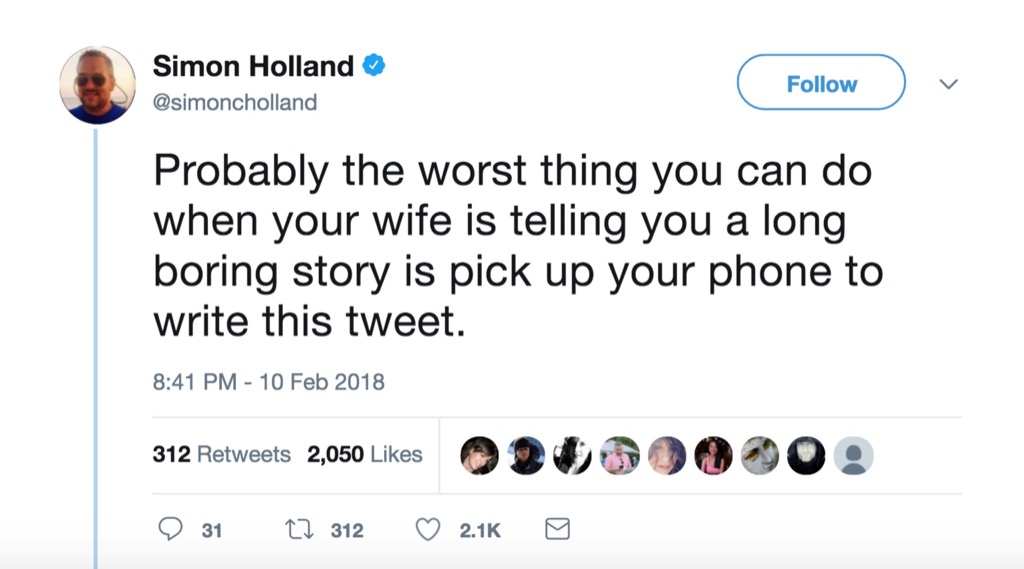
Task: Open Simon Holland's profile picture
Action: click(97, 85)
